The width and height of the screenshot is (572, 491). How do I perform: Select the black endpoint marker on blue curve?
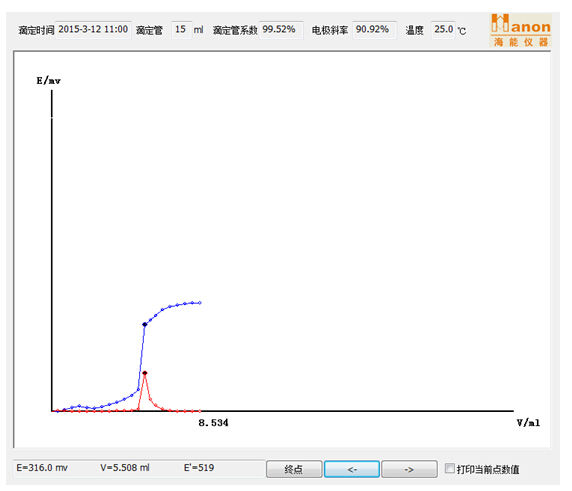pyautogui.click(x=144, y=324)
